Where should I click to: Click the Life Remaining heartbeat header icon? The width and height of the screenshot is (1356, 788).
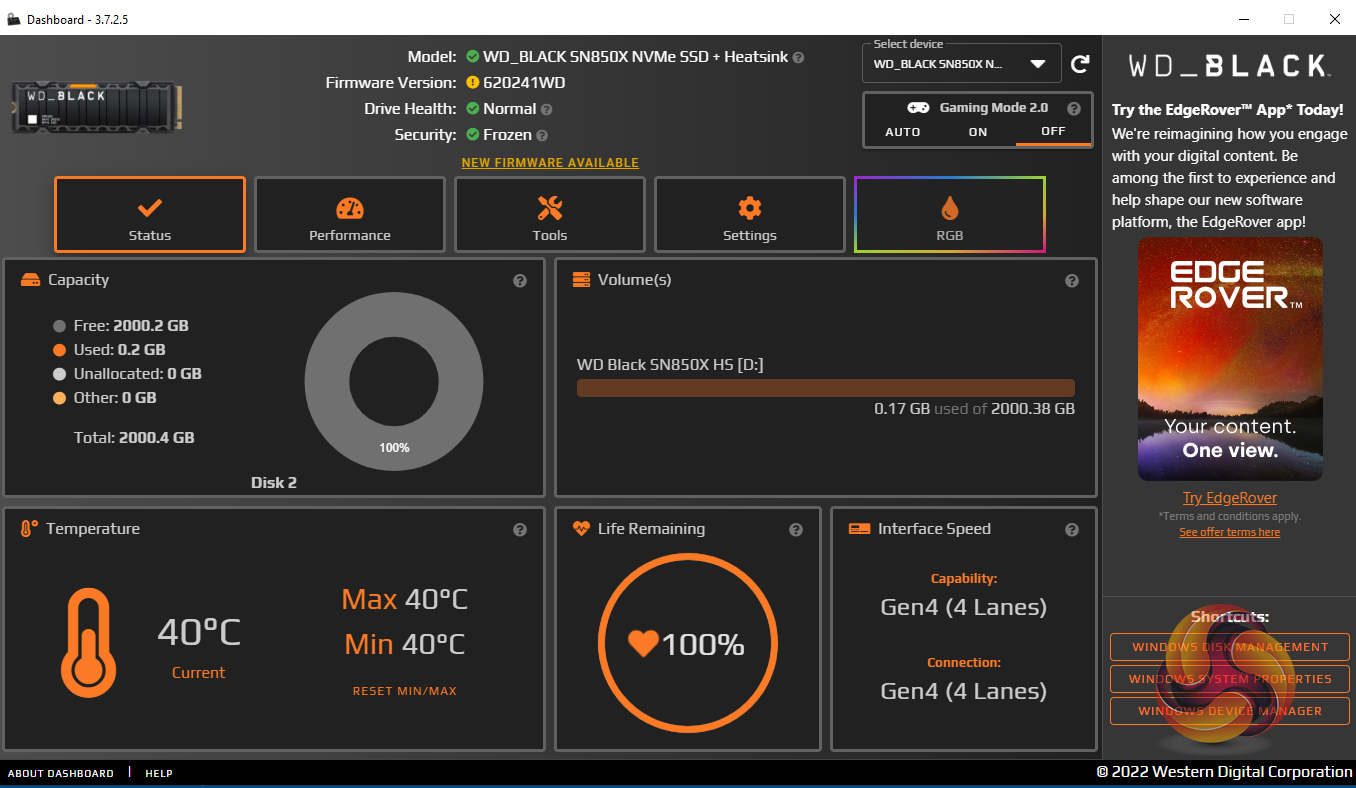[582, 529]
